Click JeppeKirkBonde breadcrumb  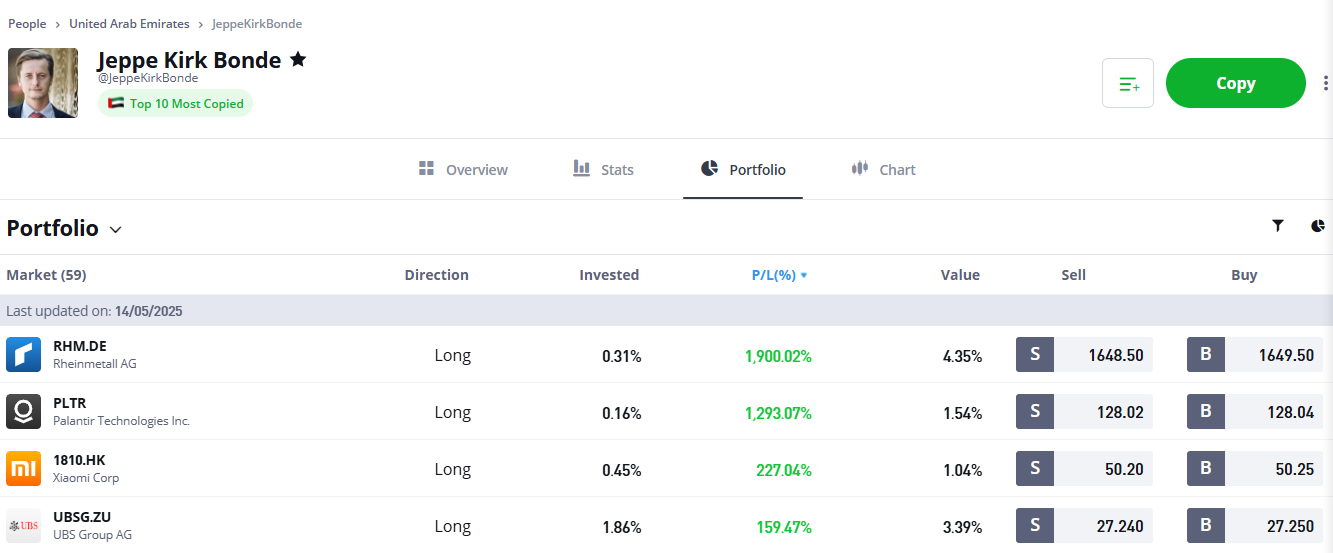[x=257, y=23]
